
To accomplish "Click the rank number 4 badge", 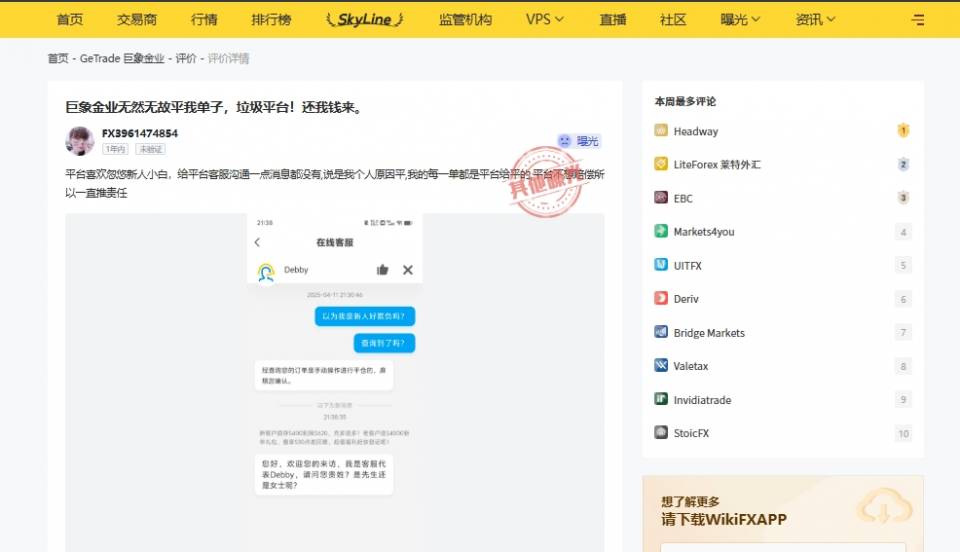I will [x=903, y=232].
